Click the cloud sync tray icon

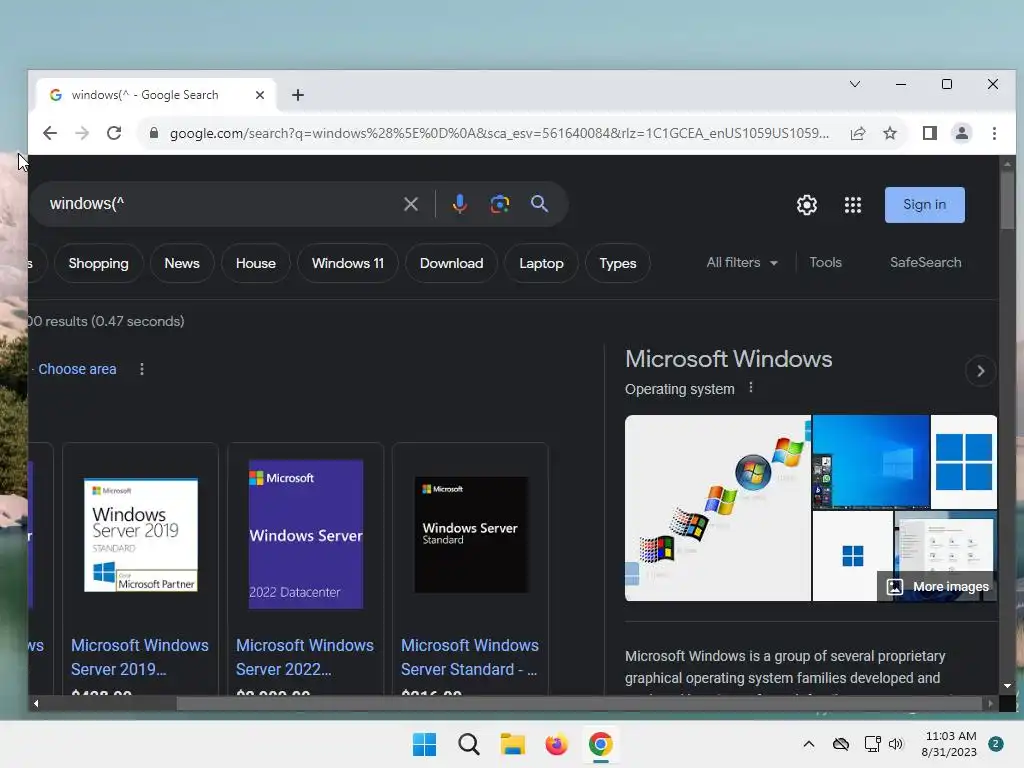click(841, 744)
